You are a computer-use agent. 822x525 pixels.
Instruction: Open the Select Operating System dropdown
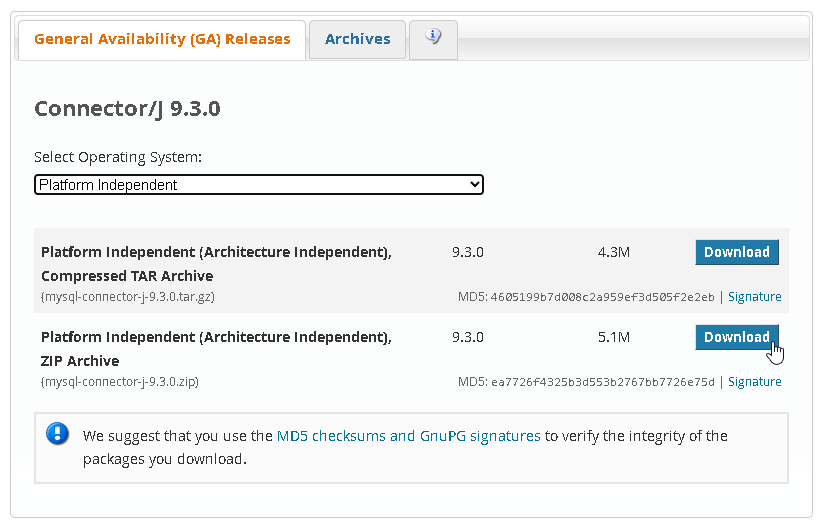[258, 185]
